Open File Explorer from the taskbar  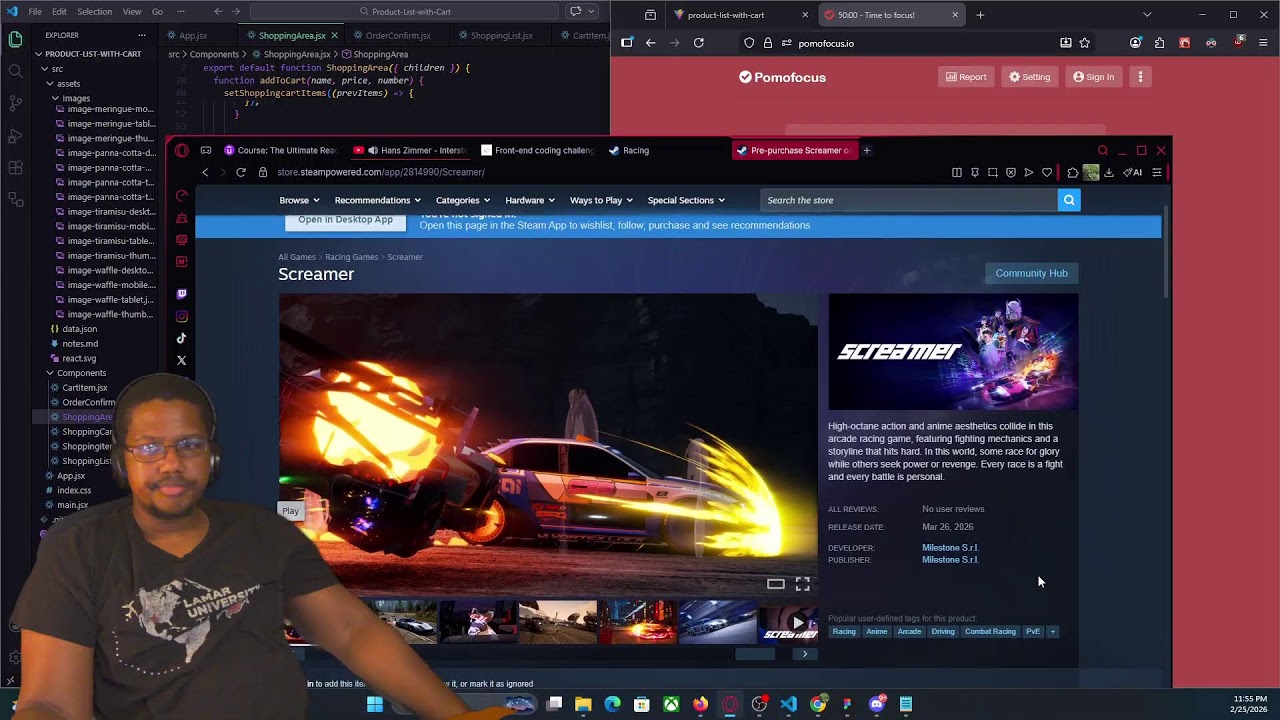583,704
